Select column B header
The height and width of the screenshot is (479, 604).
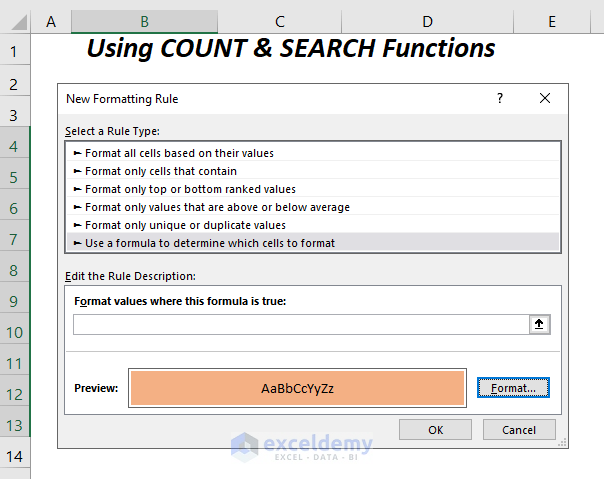pos(145,20)
